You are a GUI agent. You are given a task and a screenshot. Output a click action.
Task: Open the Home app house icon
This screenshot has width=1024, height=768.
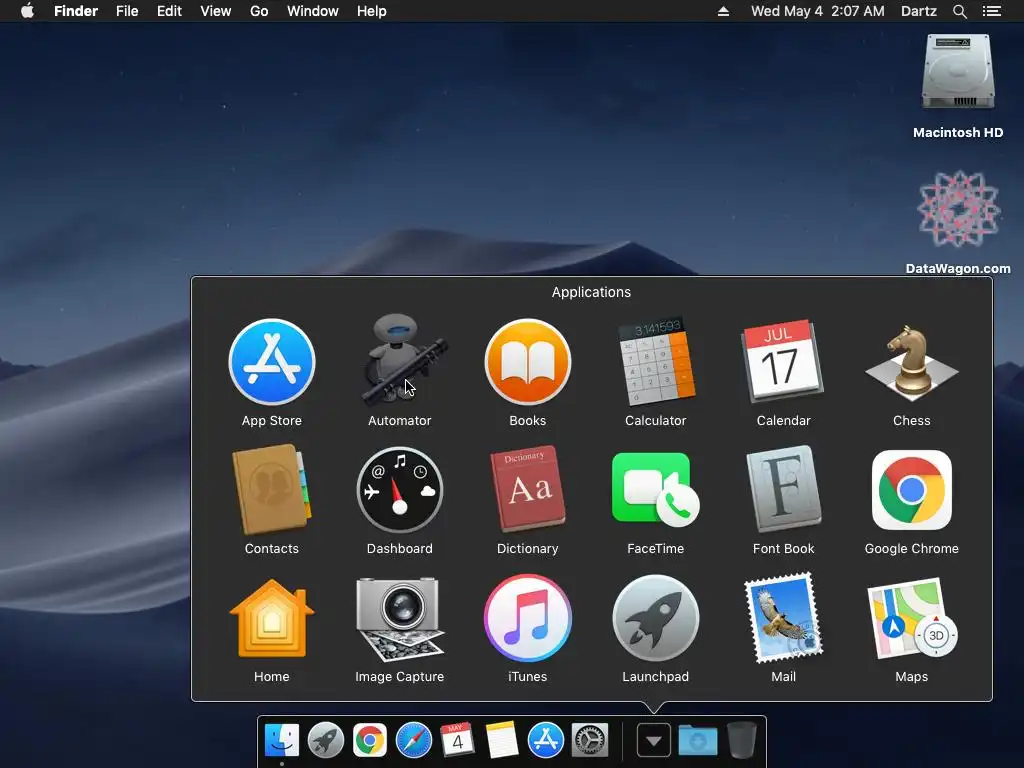[272, 618]
